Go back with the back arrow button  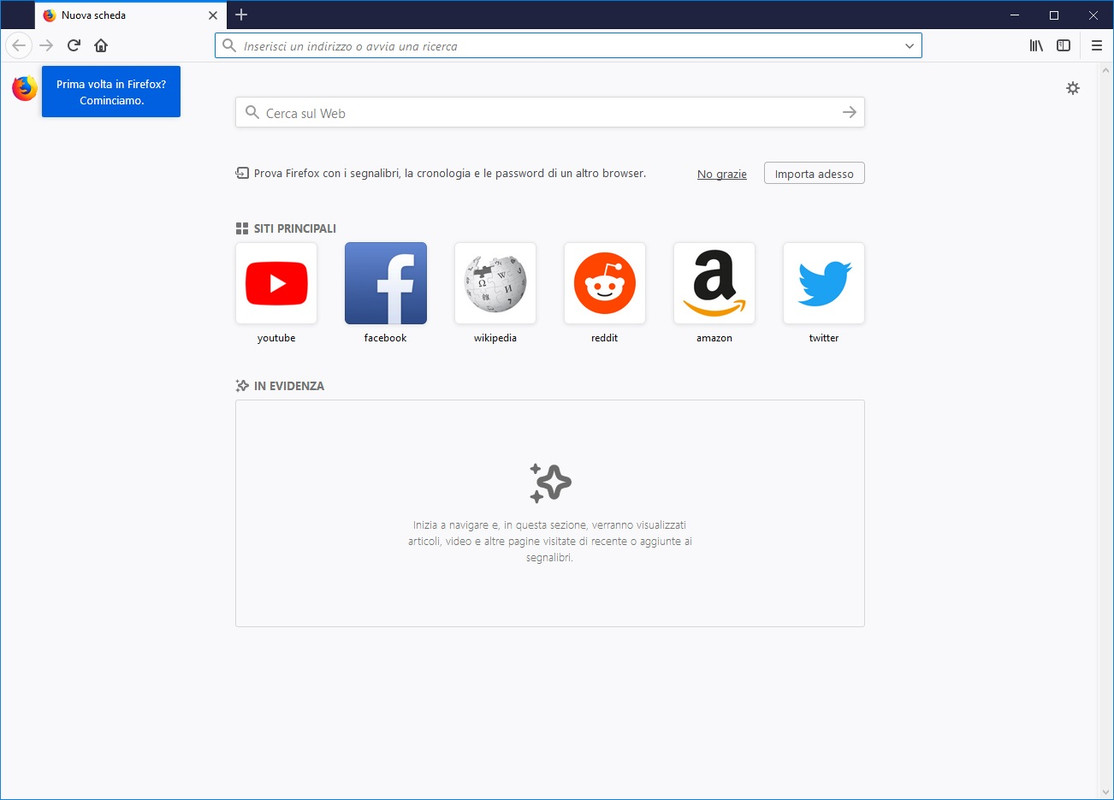tap(18, 45)
